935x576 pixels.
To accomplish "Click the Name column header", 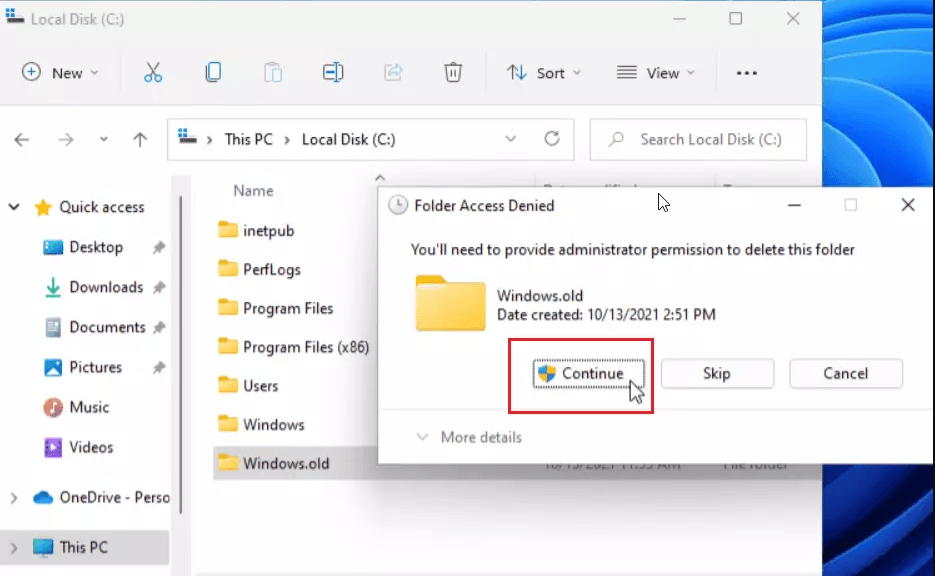I will [x=253, y=191].
